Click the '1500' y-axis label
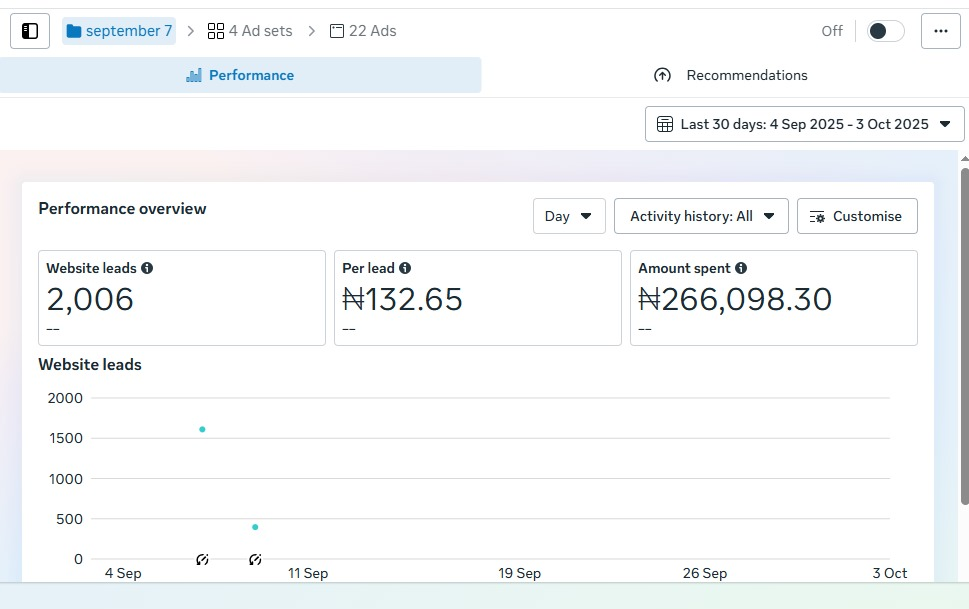The image size is (969, 609). point(66,438)
